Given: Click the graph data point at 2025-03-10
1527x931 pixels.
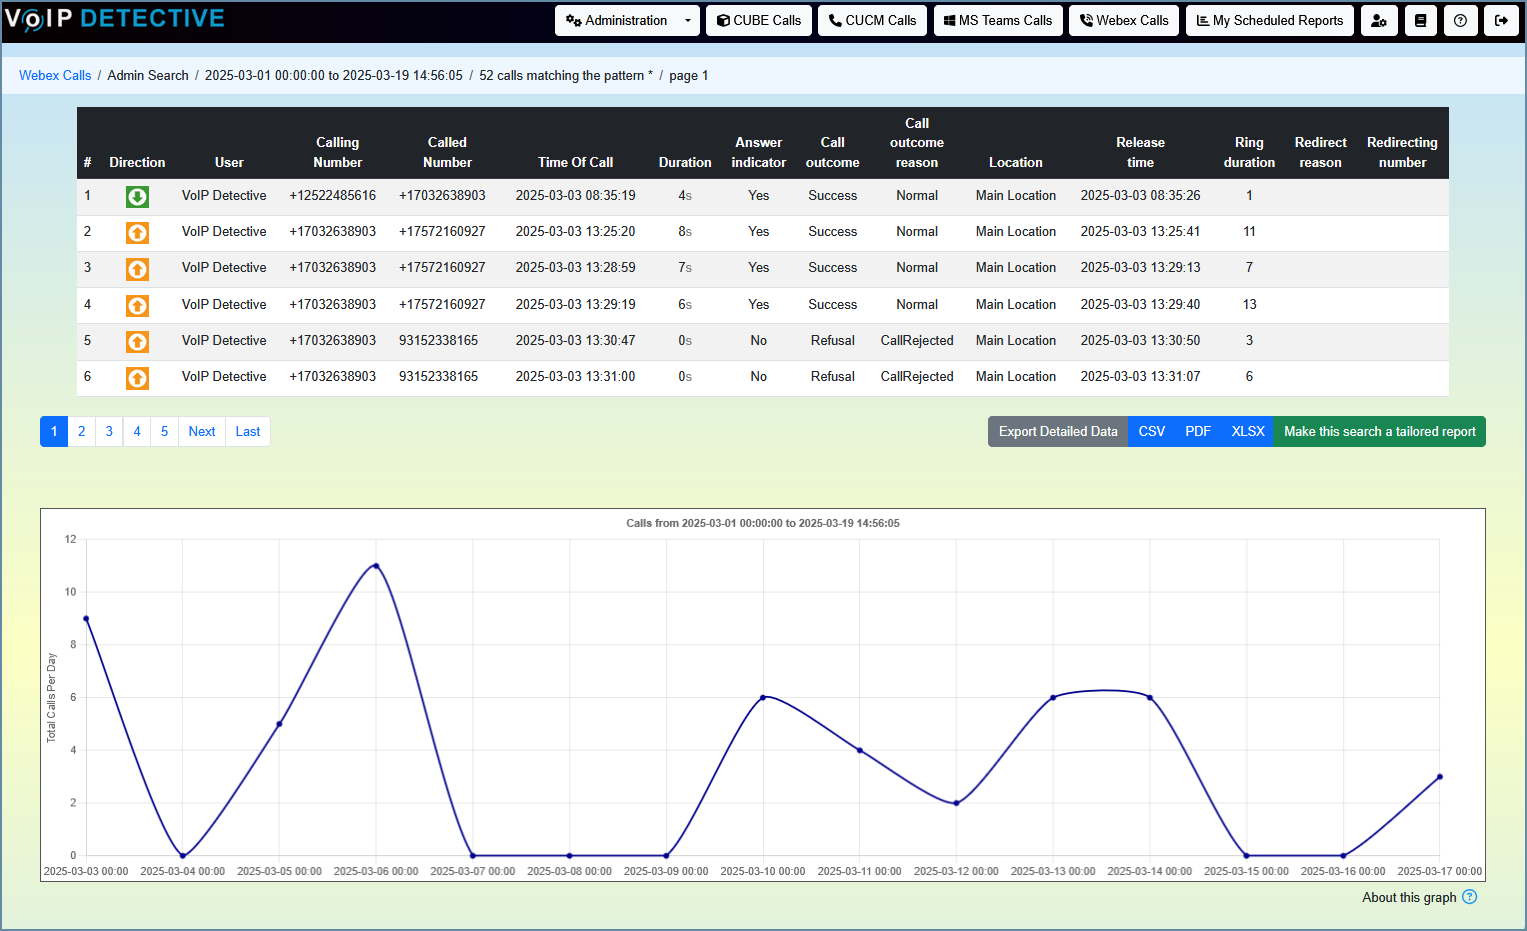Looking at the screenshot, I should click(763, 697).
